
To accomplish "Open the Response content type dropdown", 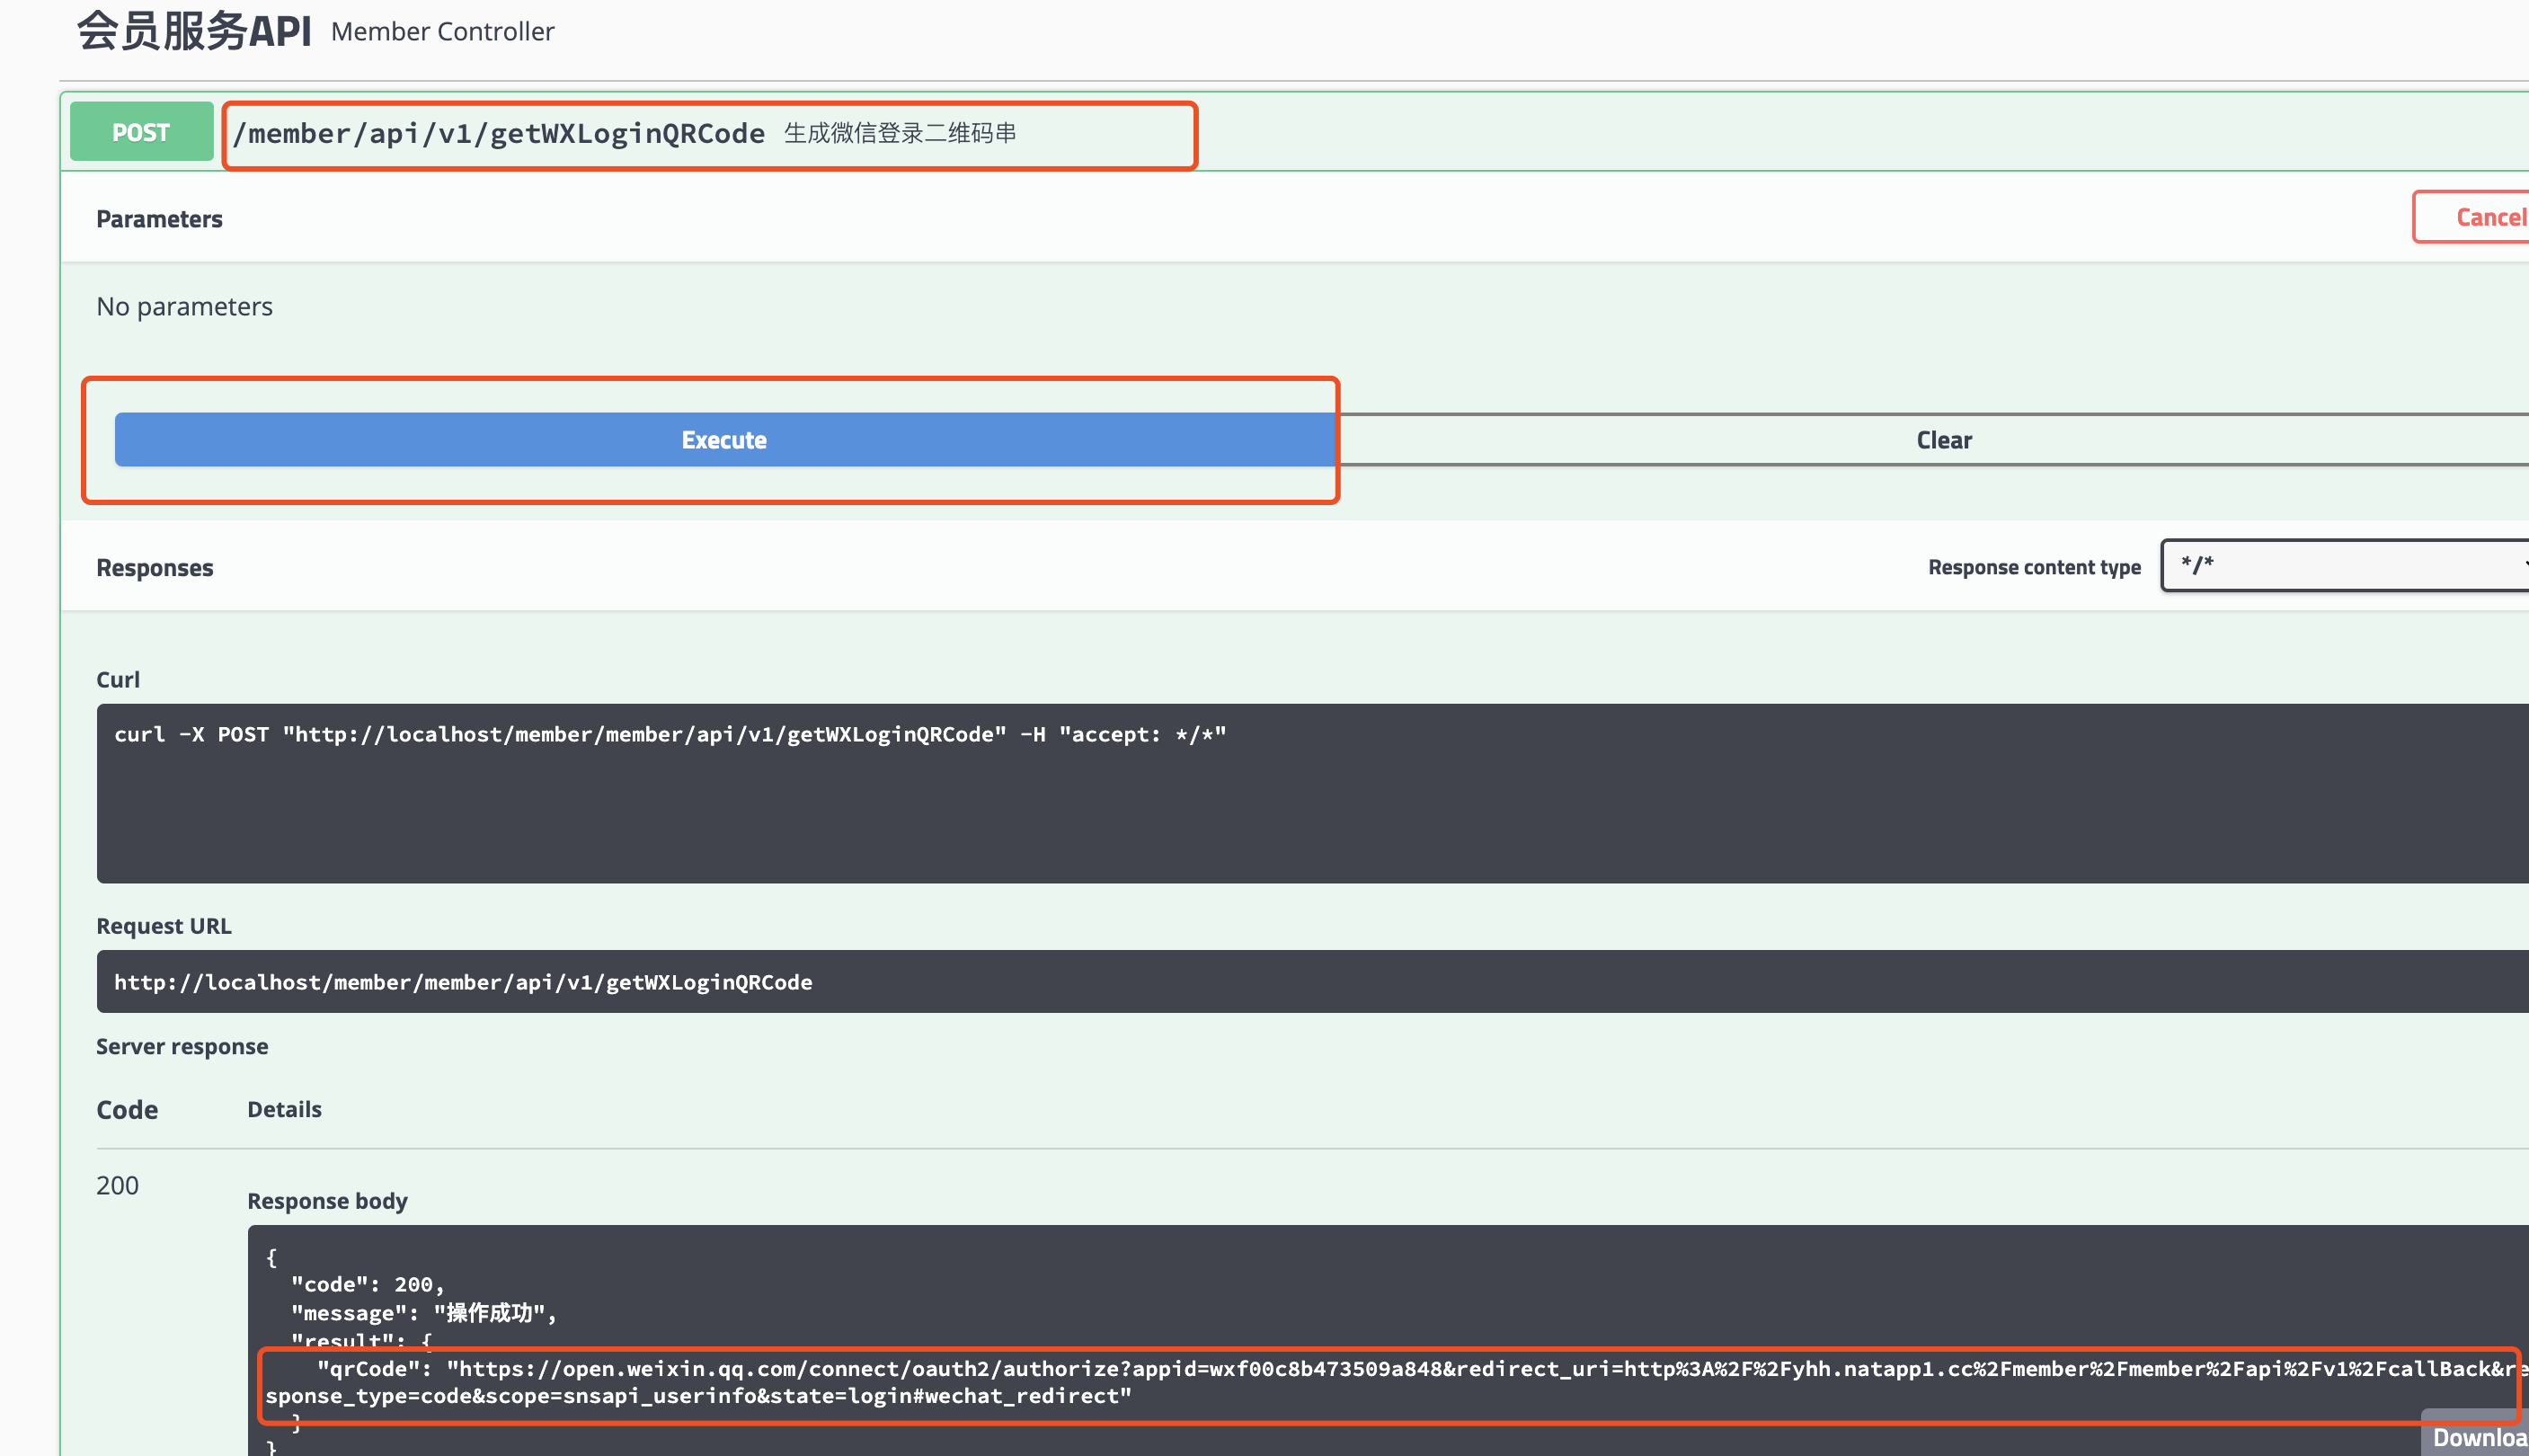I will point(2345,565).
